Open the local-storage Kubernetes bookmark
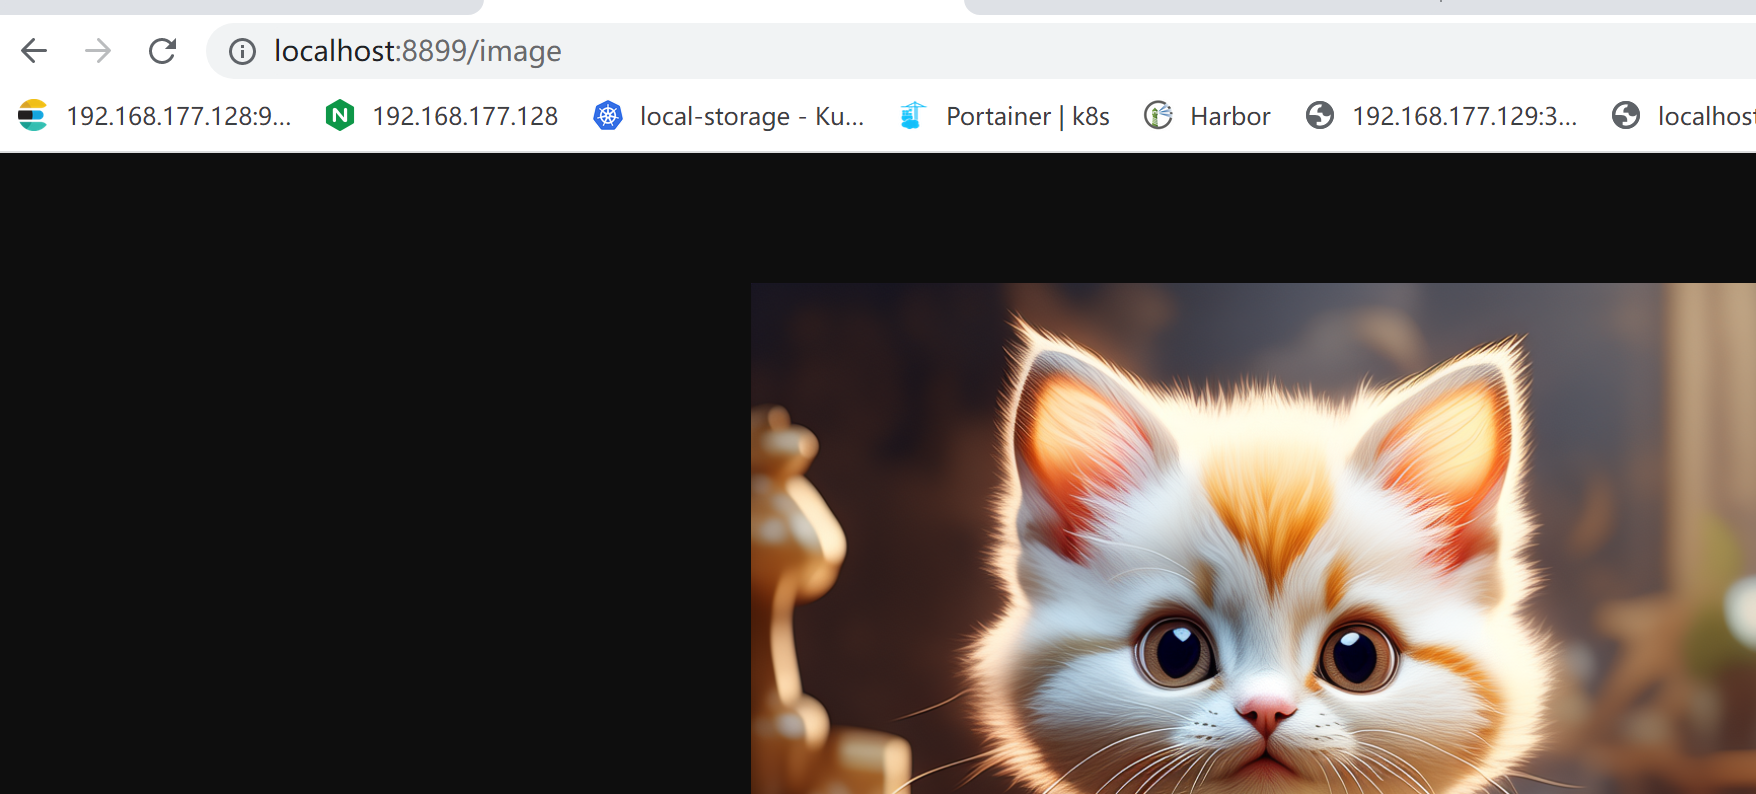 point(729,116)
